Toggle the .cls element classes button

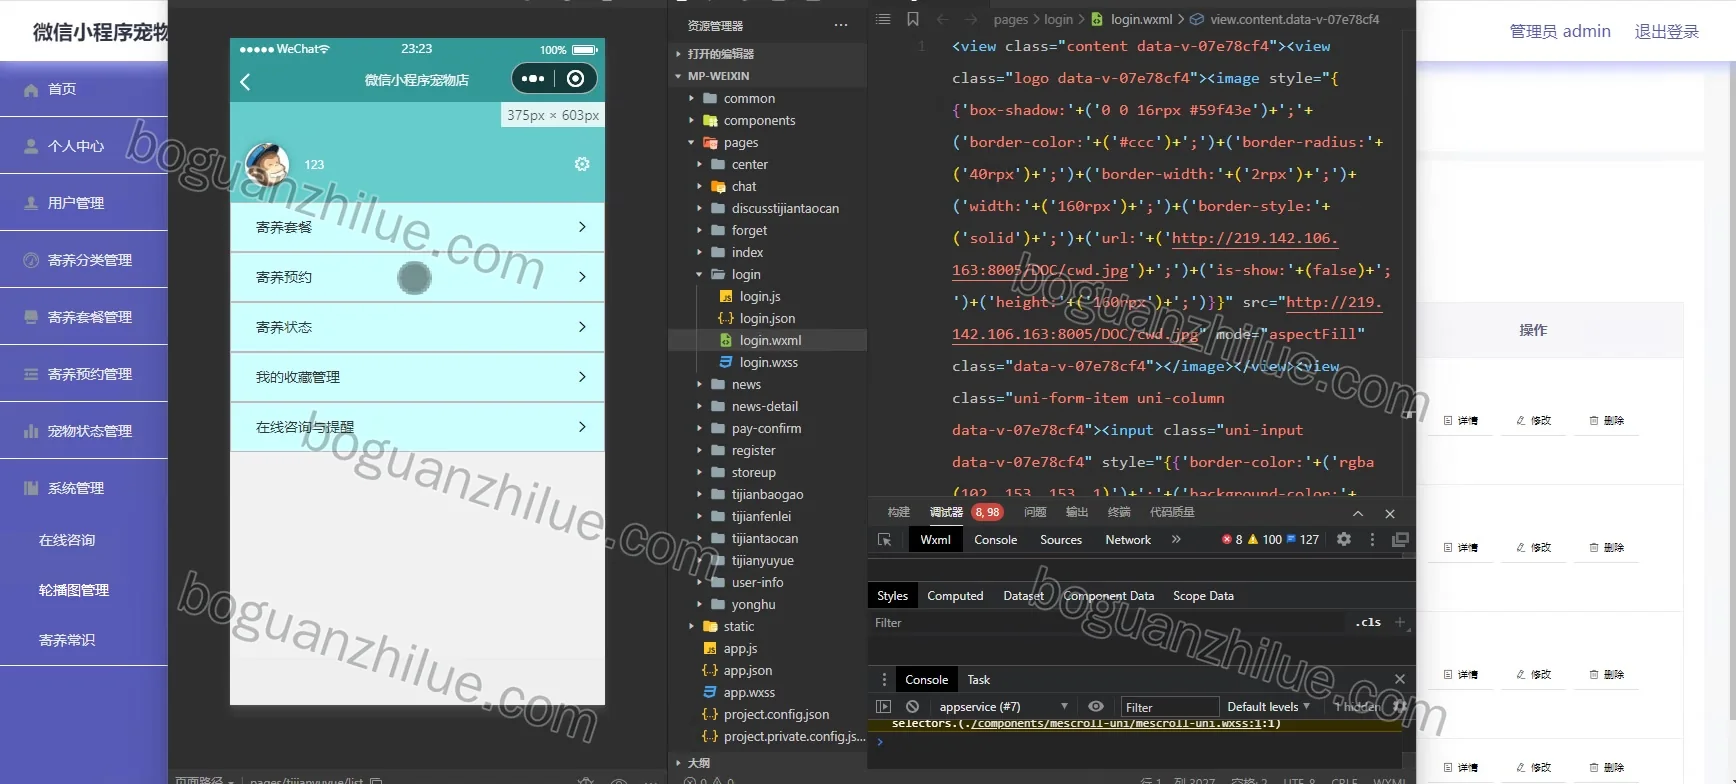coord(1368,622)
